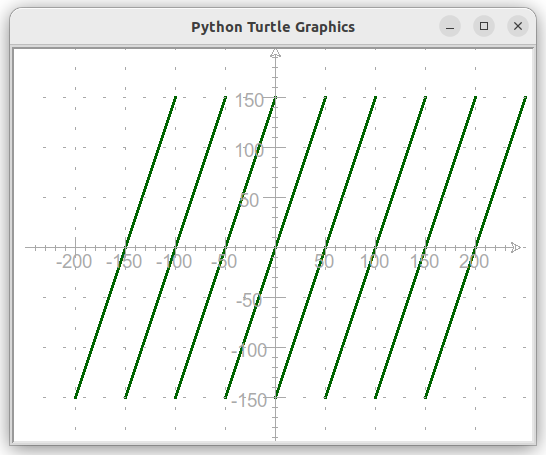Click the 200 label on x-axis
Screen dimensions: 546x455
(x=474, y=261)
